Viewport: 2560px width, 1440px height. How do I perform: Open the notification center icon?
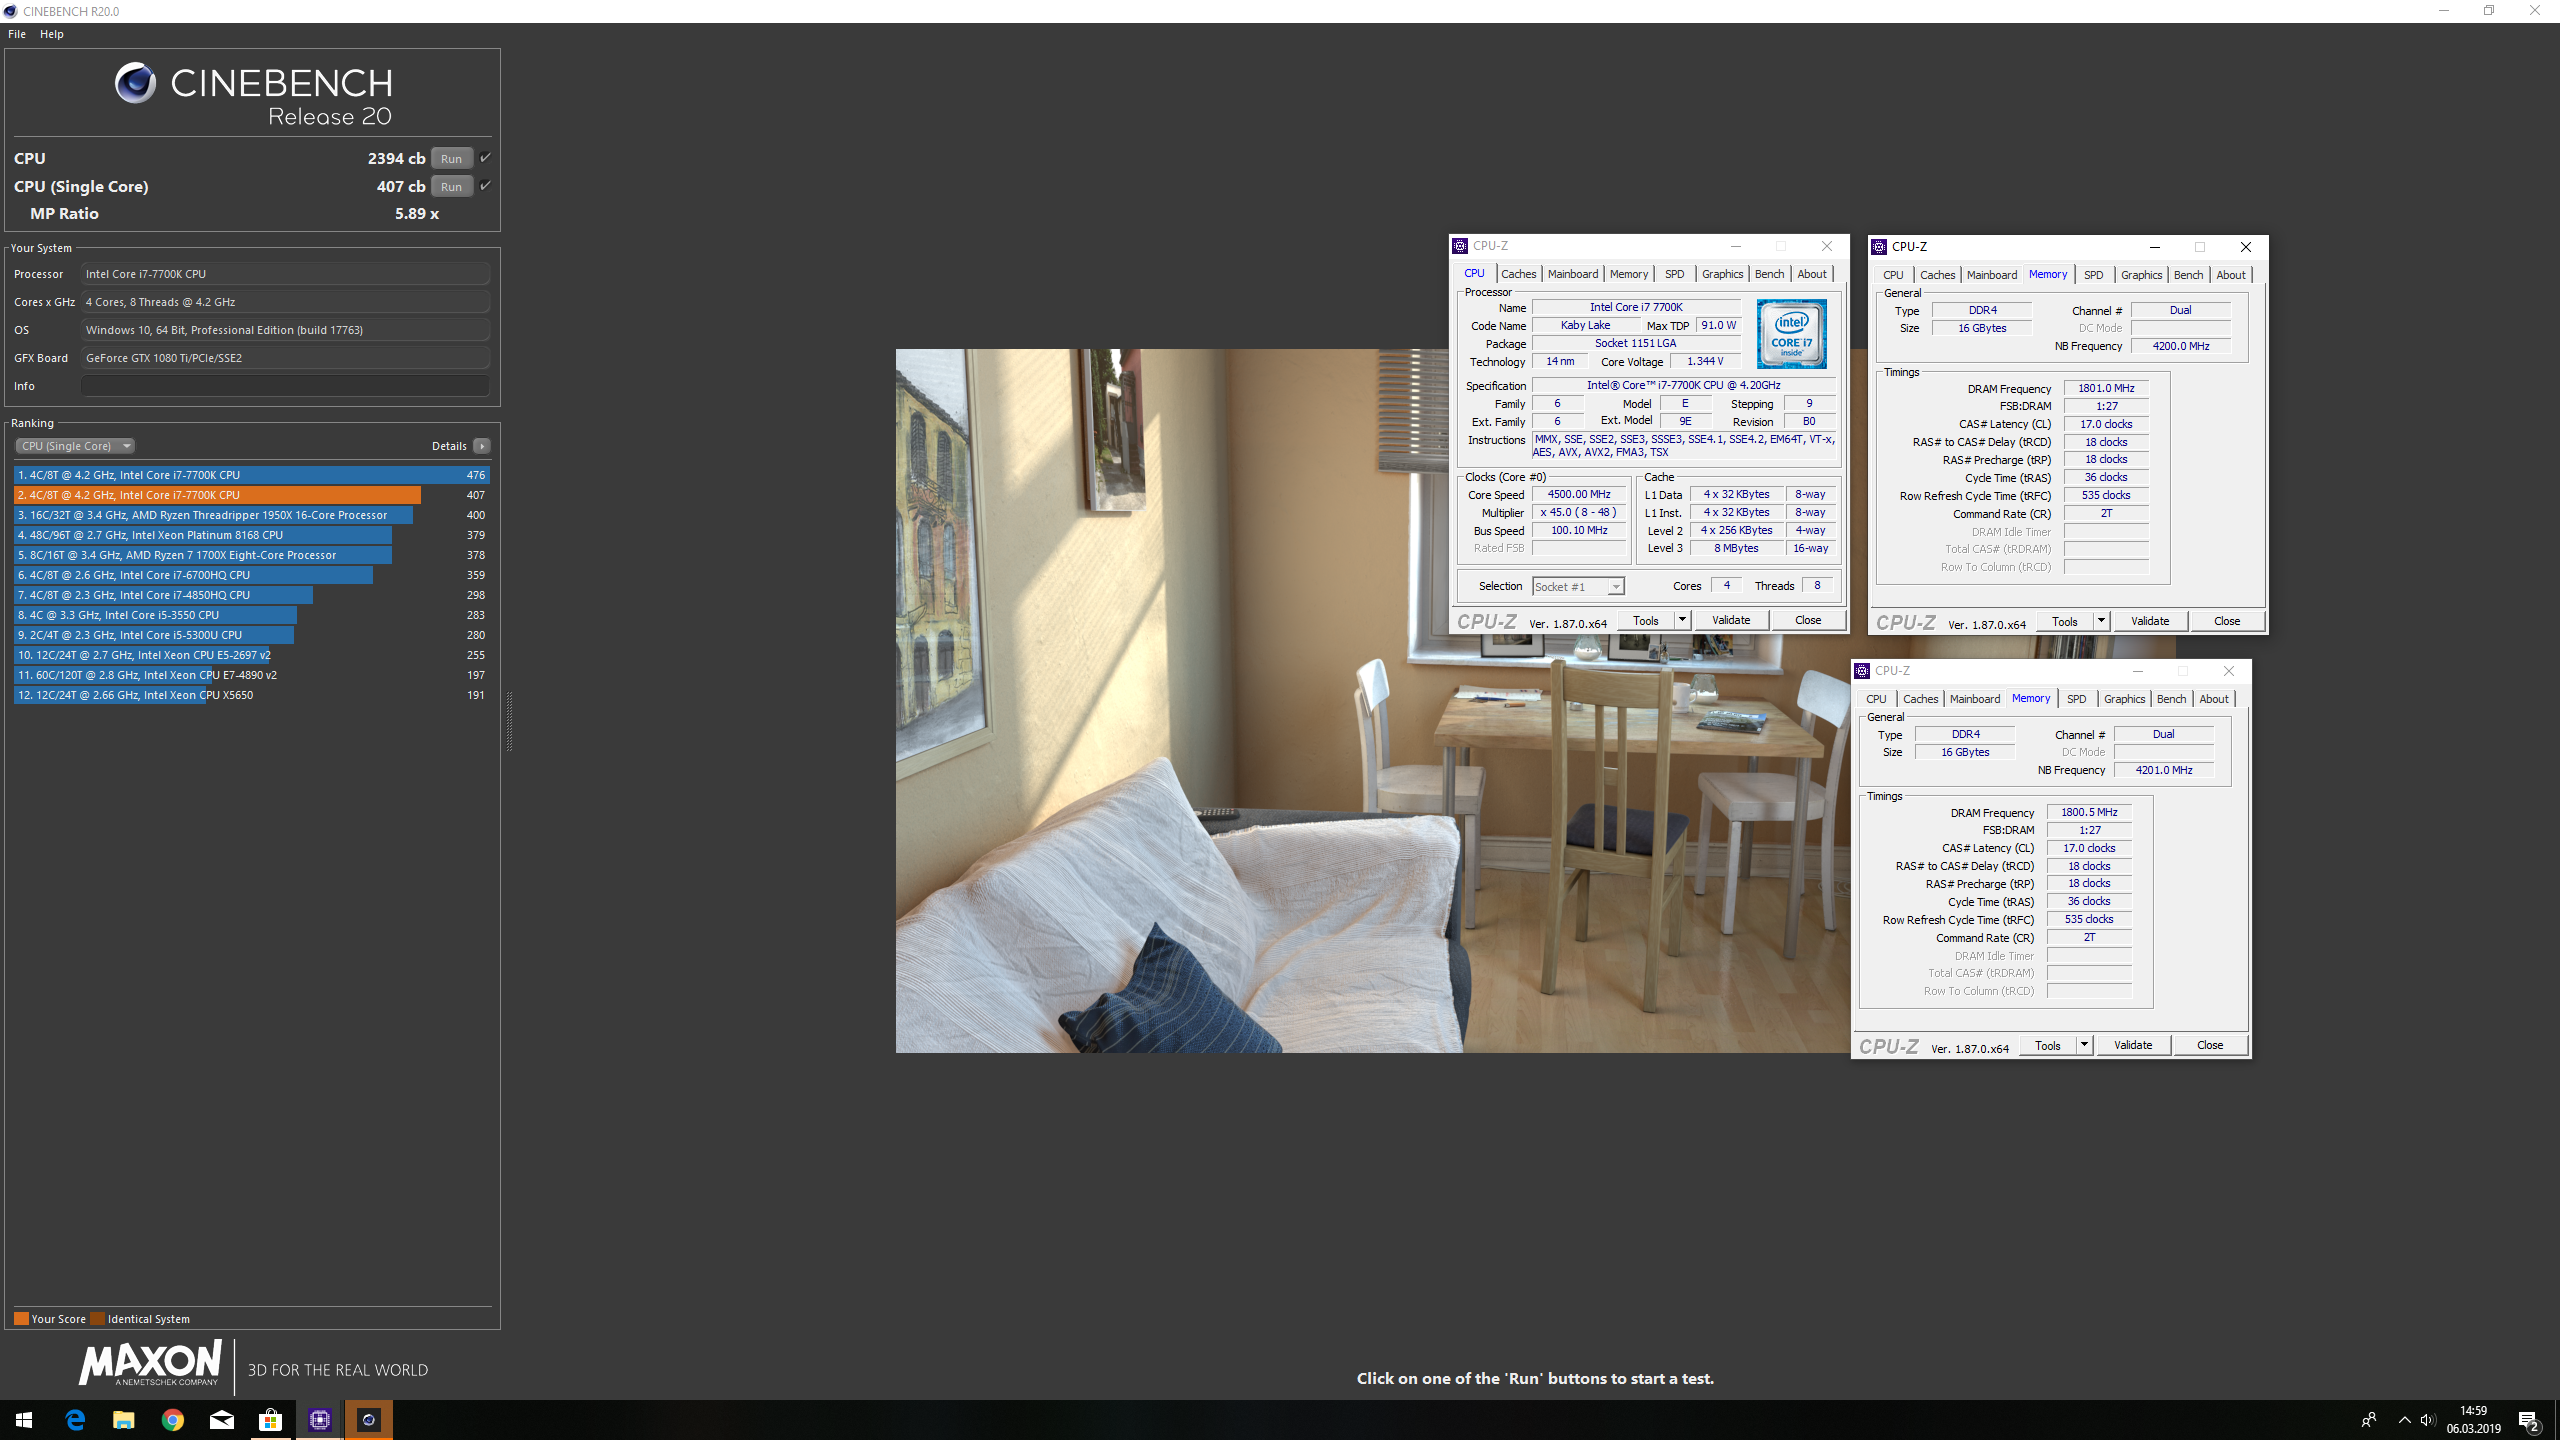[x=2529, y=1420]
